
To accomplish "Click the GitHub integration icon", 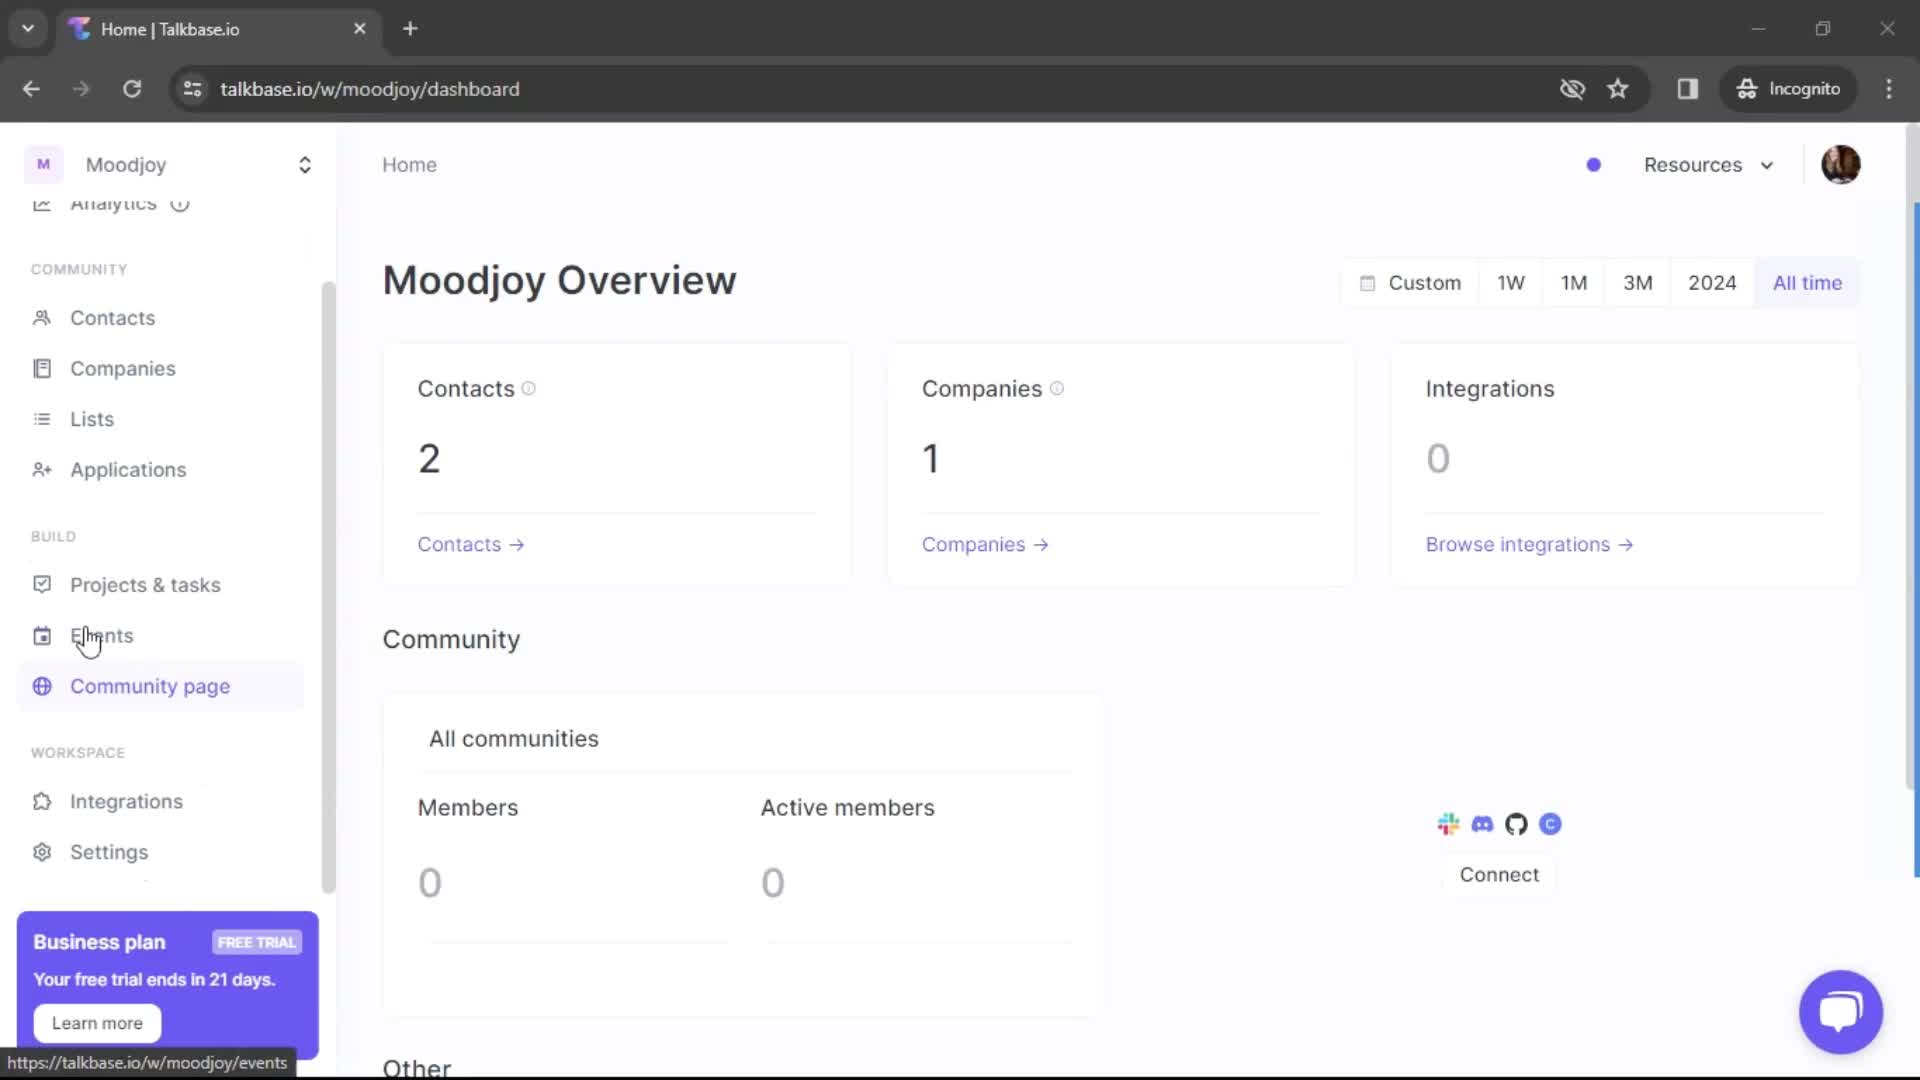I will click(x=1516, y=824).
